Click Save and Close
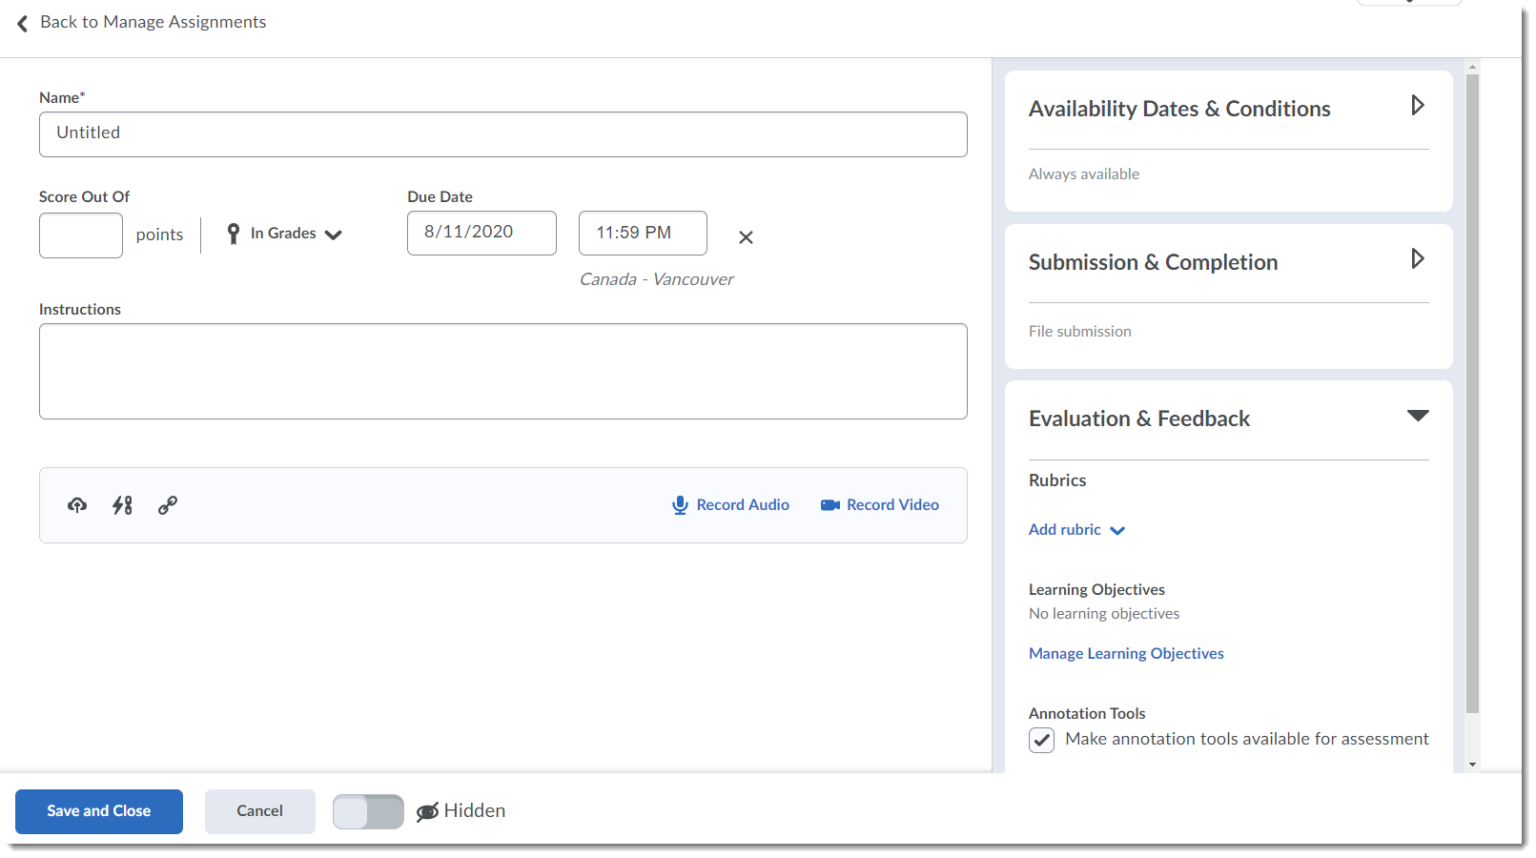 (x=98, y=811)
